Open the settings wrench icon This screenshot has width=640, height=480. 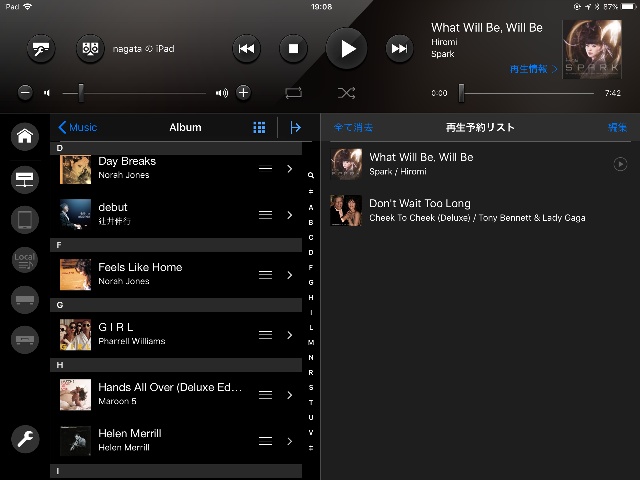(25, 438)
